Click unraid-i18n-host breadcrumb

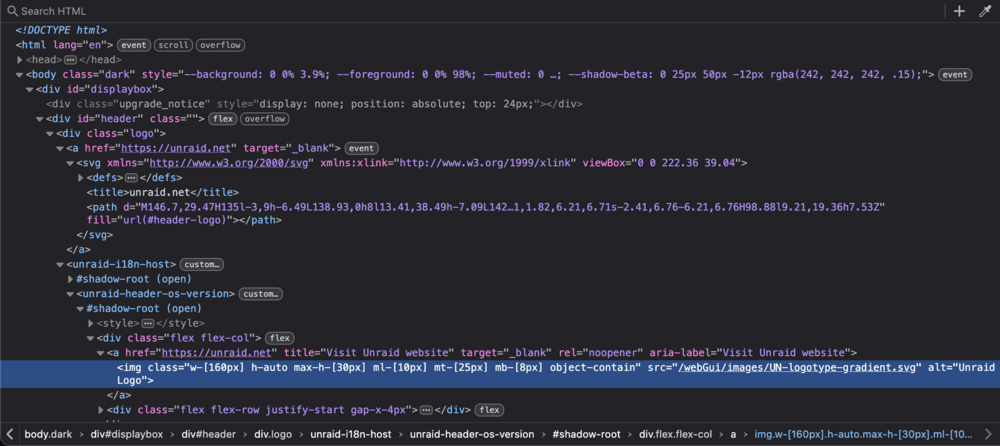tap(352, 434)
